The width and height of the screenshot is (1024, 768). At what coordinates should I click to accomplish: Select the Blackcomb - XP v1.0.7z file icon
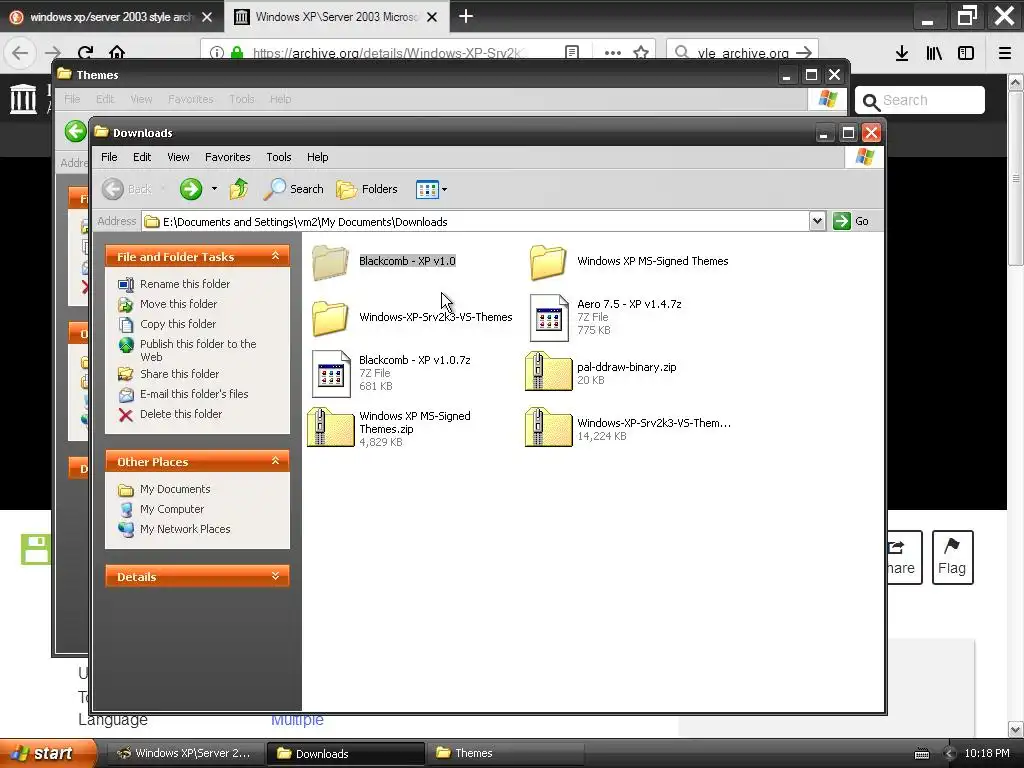click(331, 374)
